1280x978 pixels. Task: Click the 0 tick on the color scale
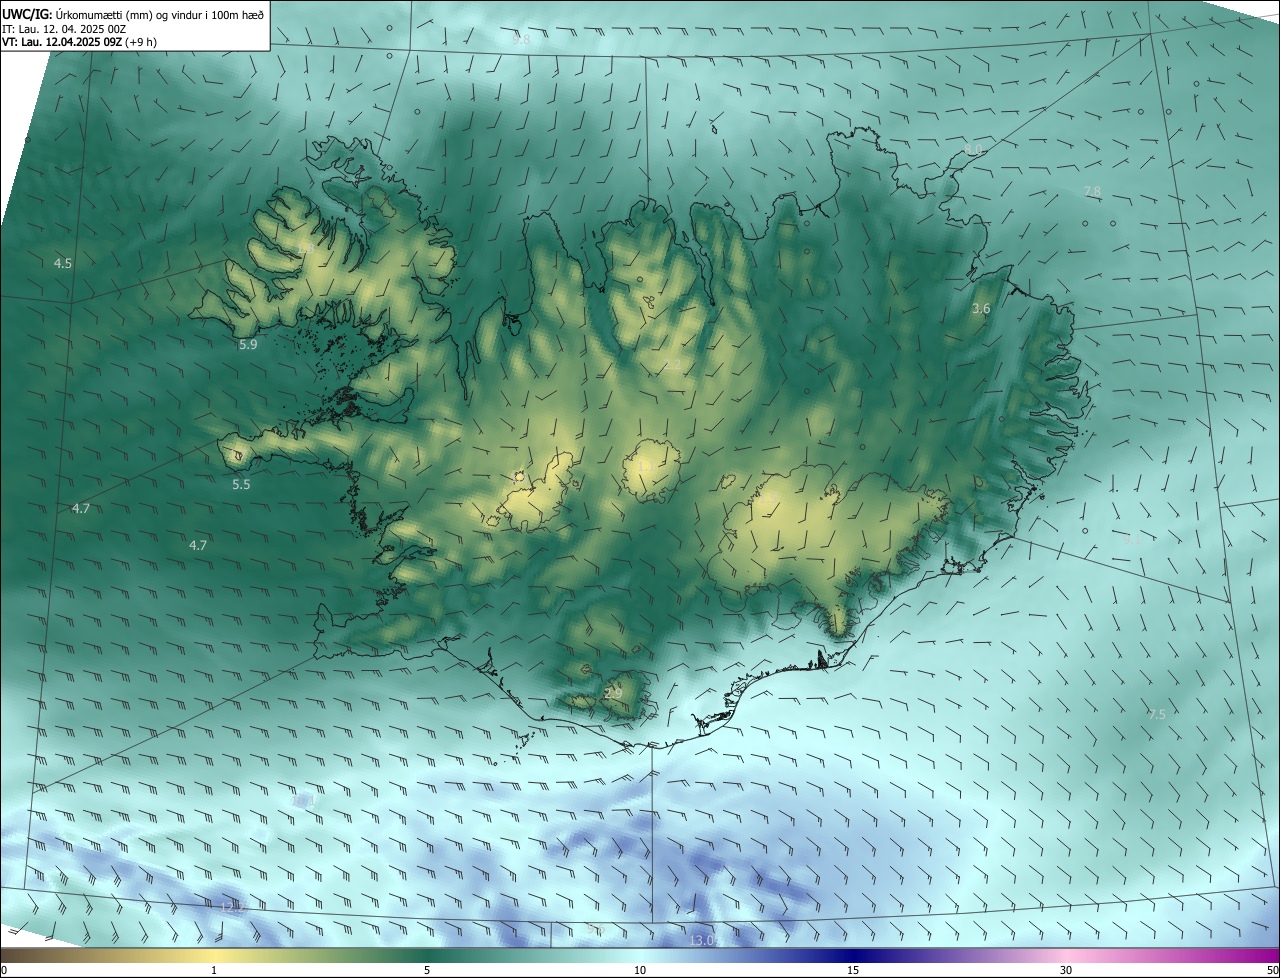pyautogui.click(x=4, y=970)
